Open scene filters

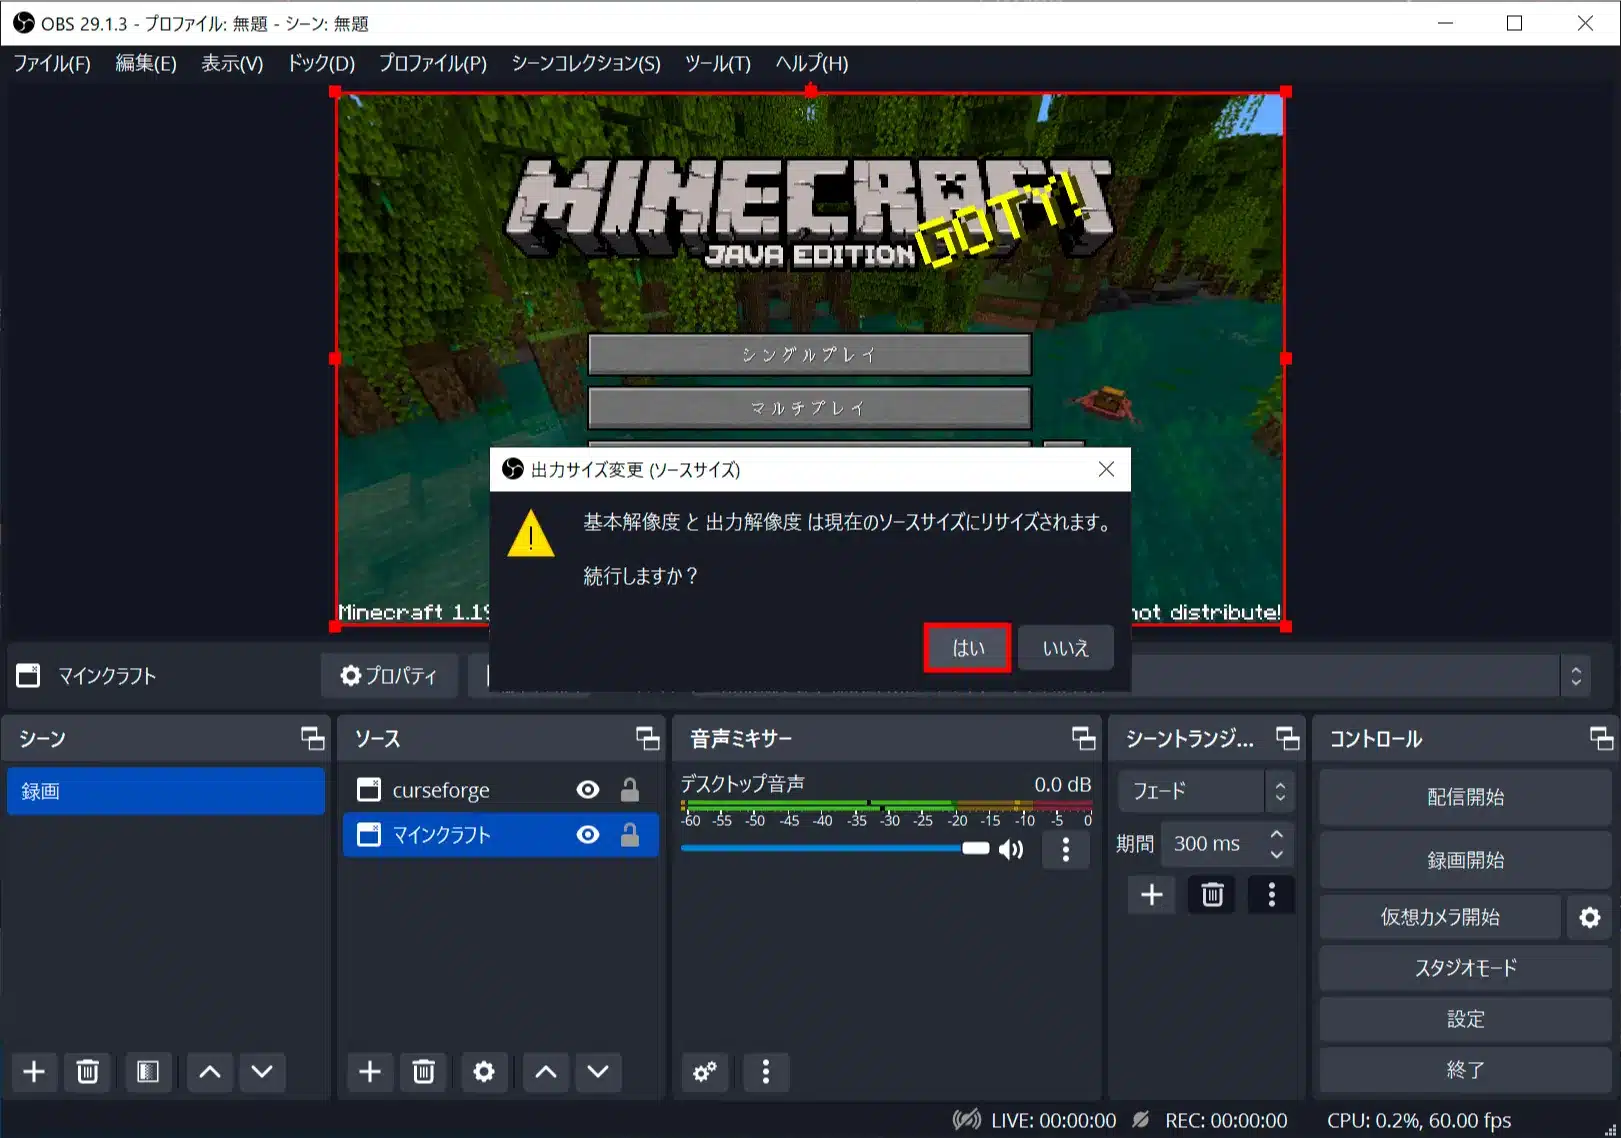point(148,1072)
